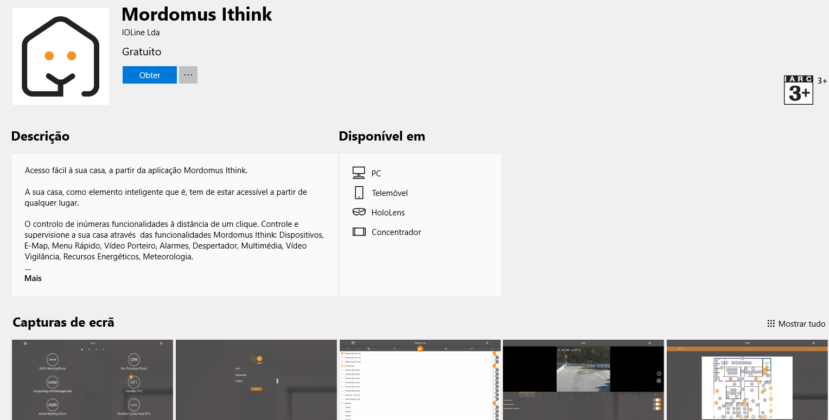The height and width of the screenshot is (420, 829).
Task: Click the Disponível em heading
Action: (382, 136)
